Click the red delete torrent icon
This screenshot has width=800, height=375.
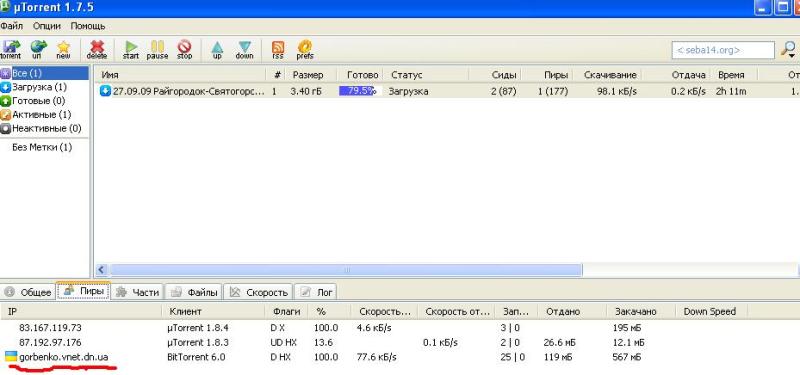coord(97,50)
